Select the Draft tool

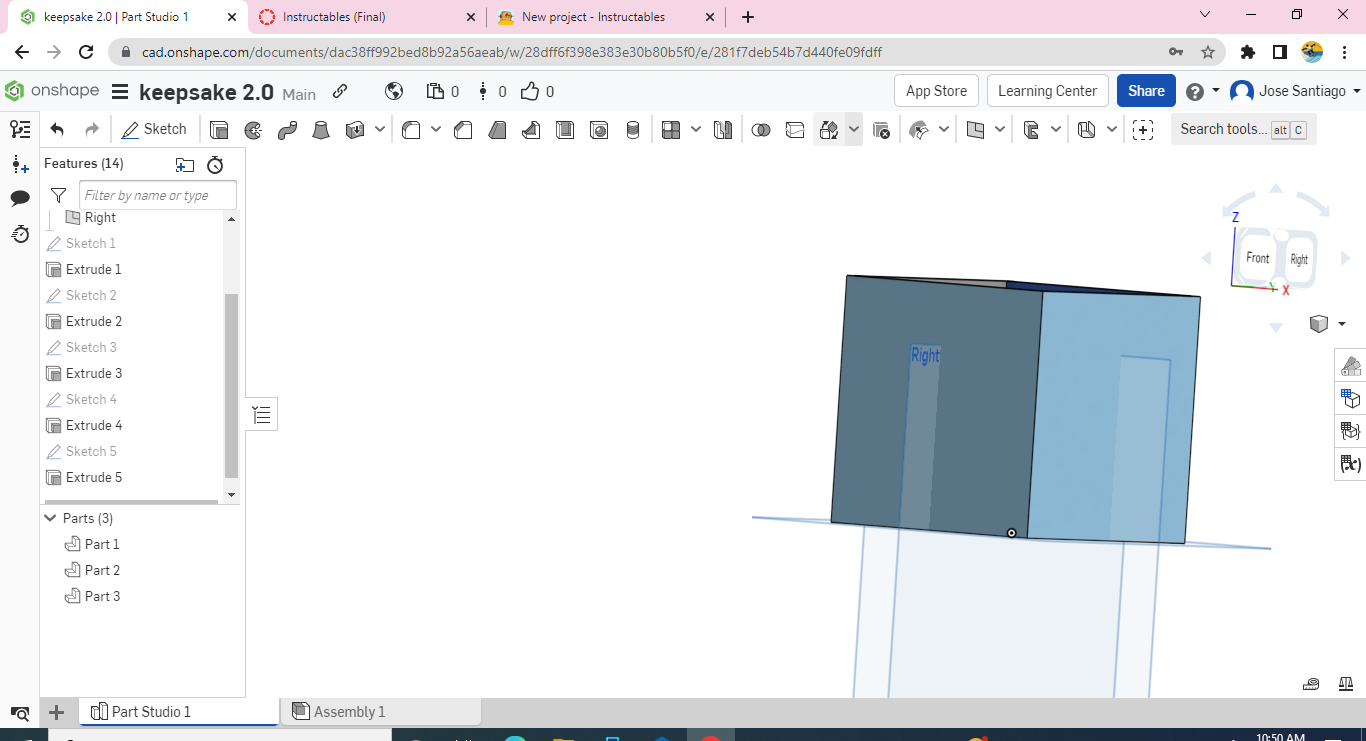(497, 130)
